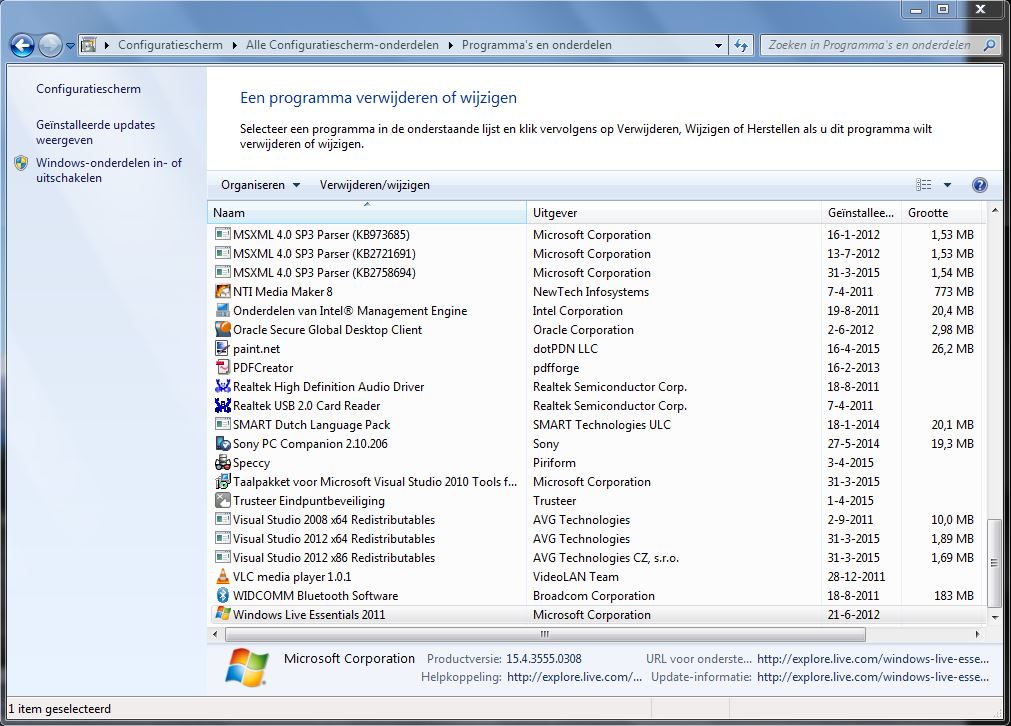Click the vertical scrollbar up arrow

point(995,211)
